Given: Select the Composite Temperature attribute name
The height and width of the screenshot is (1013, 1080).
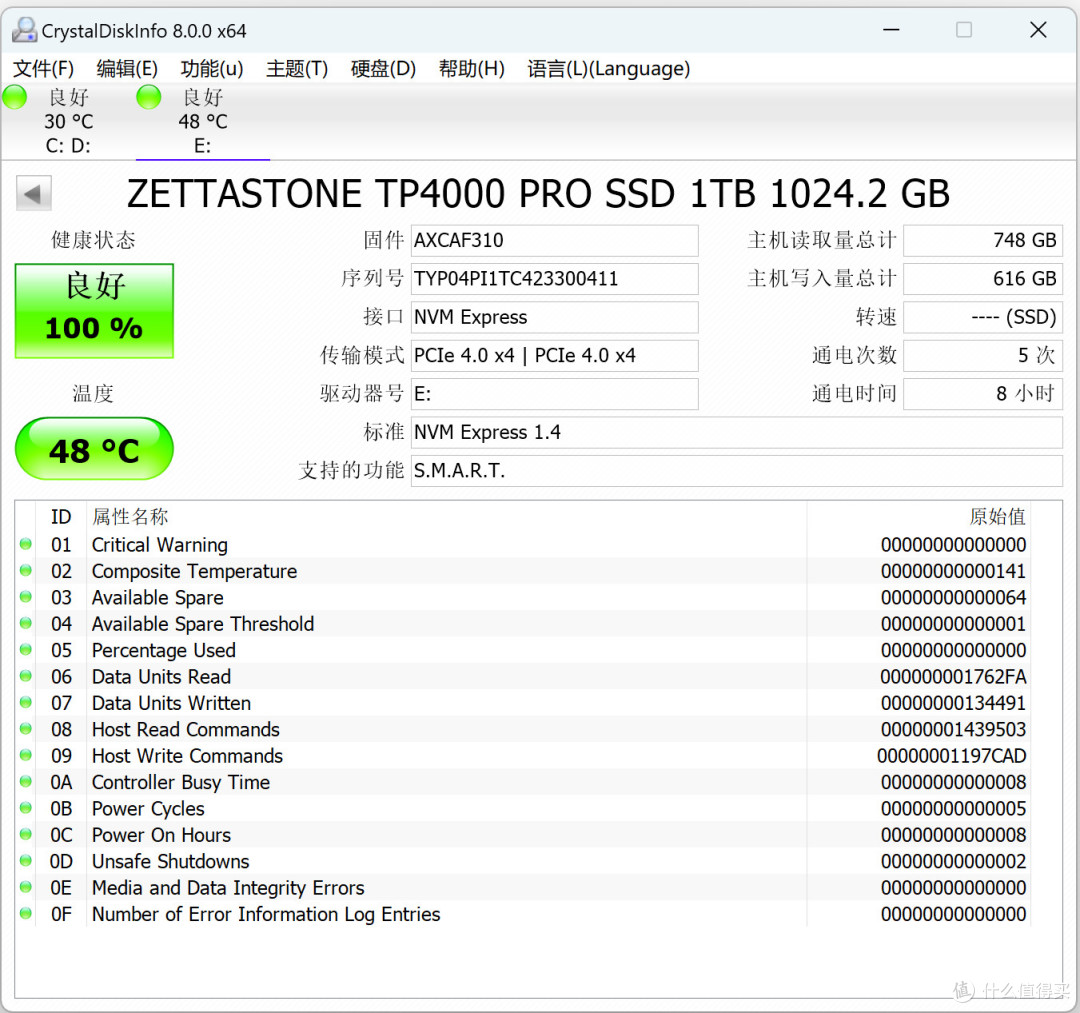Looking at the screenshot, I should tap(194, 571).
